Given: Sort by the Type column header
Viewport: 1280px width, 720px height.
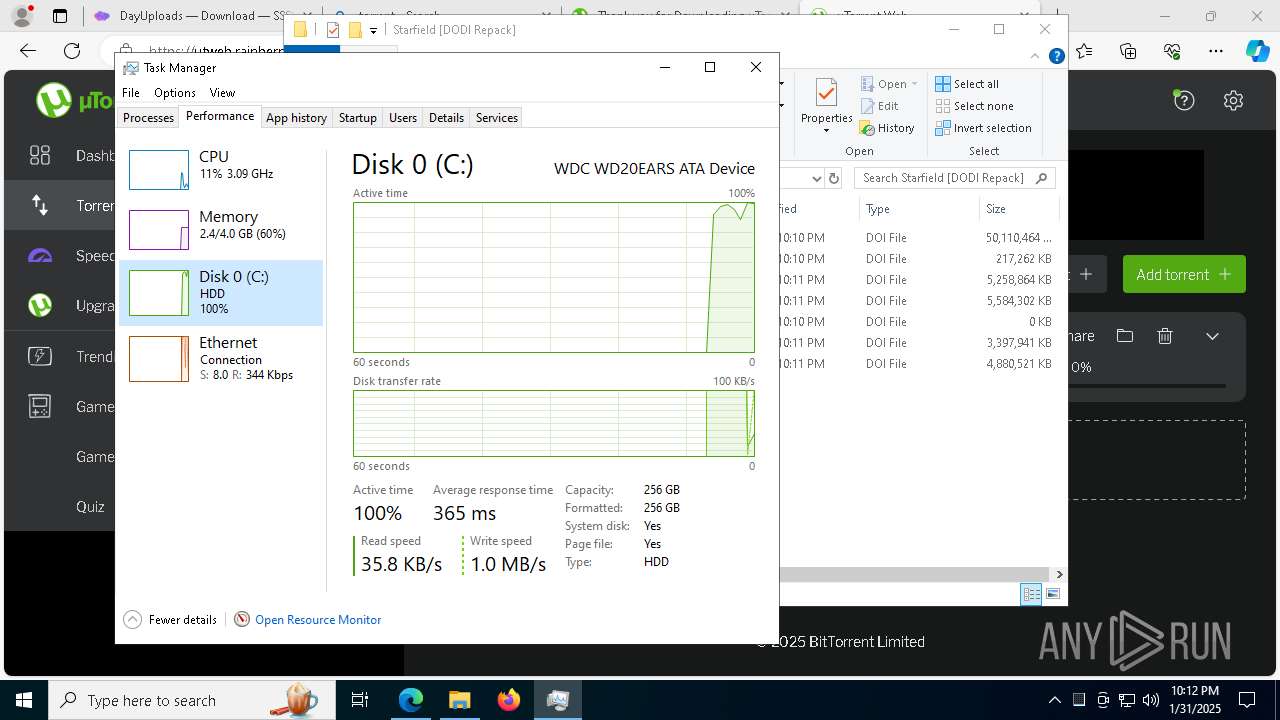Looking at the screenshot, I should point(919,209).
